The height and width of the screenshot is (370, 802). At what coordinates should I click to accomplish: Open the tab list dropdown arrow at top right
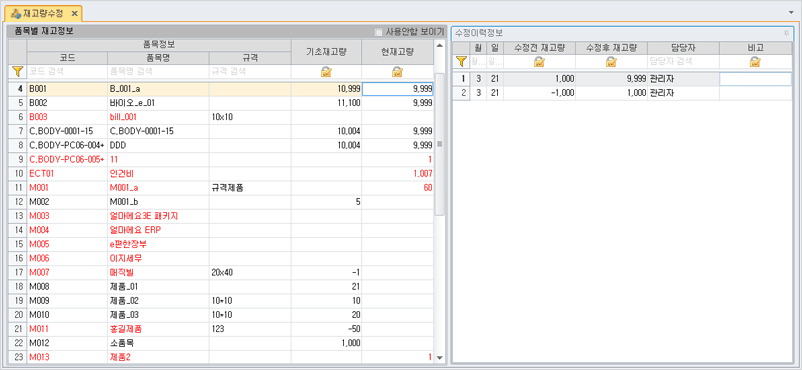(x=791, y=11)
